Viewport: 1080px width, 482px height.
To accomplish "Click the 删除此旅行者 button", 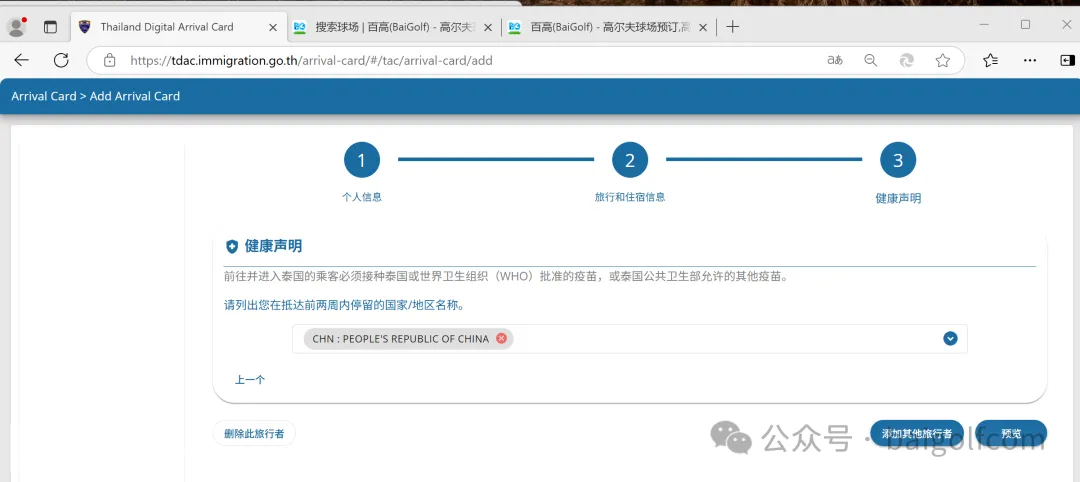I will [254, 434].
